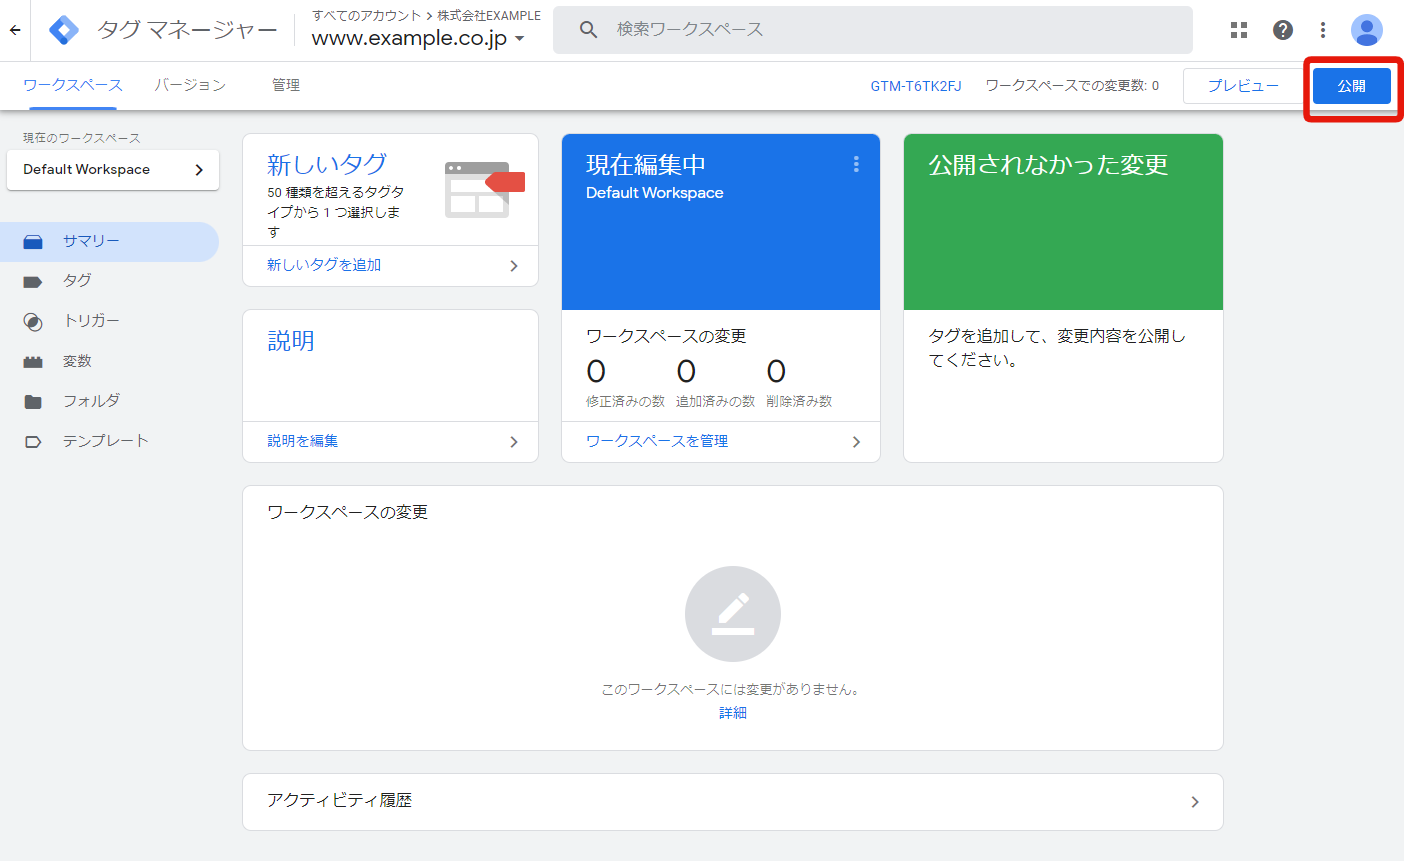The image size is (1404, 861).
Task: Click the タグ label icon in sidebar
Action: pyautogui.click(x=33, y=281)
